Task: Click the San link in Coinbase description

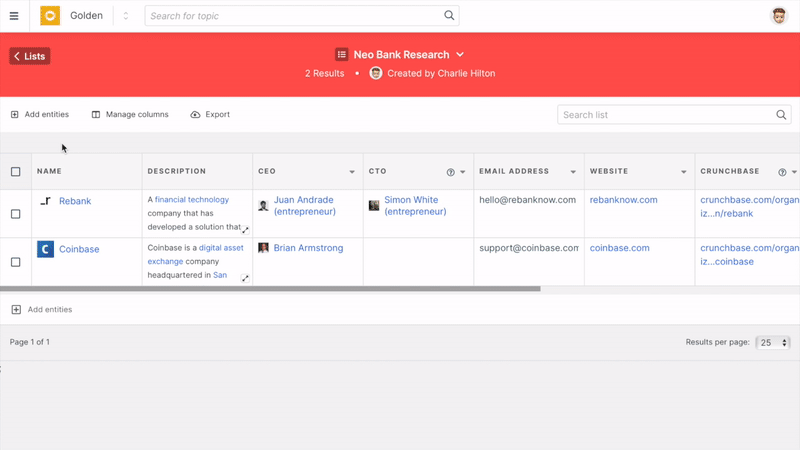Action: click(x=220, y=275)
